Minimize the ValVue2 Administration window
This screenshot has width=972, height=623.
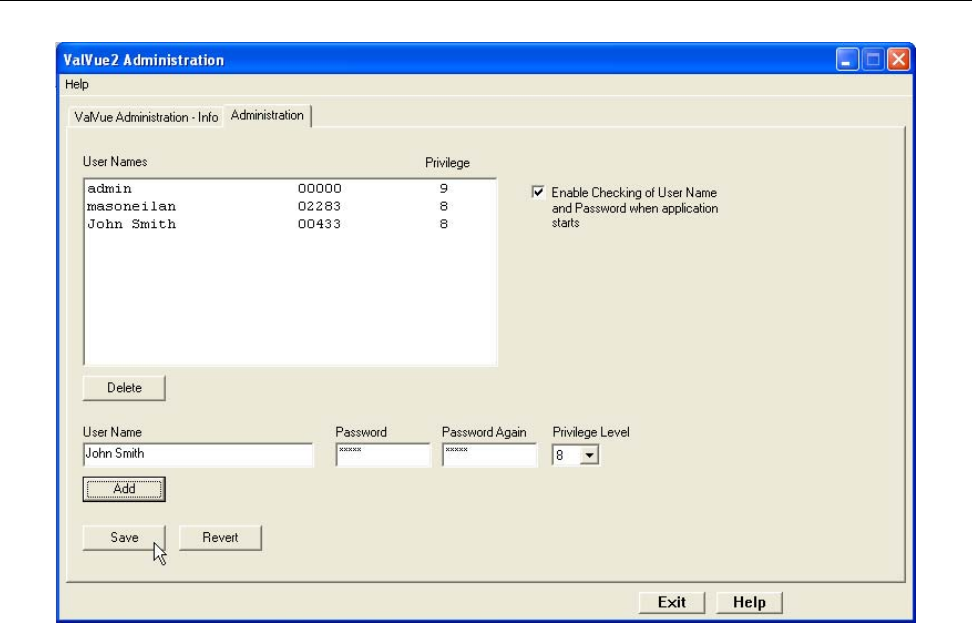(847, 60)
